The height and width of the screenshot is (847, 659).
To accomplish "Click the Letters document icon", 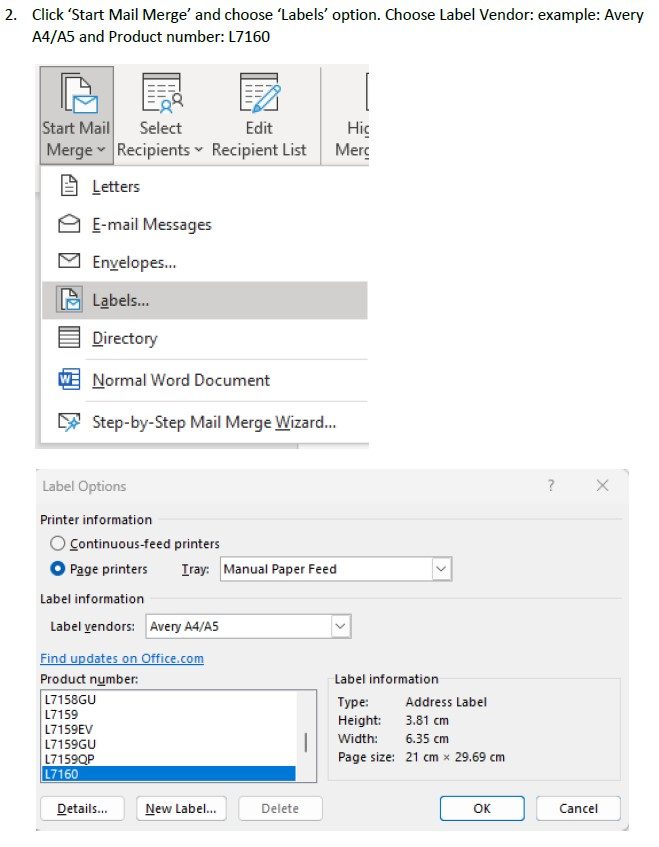I will click(69, 185).
